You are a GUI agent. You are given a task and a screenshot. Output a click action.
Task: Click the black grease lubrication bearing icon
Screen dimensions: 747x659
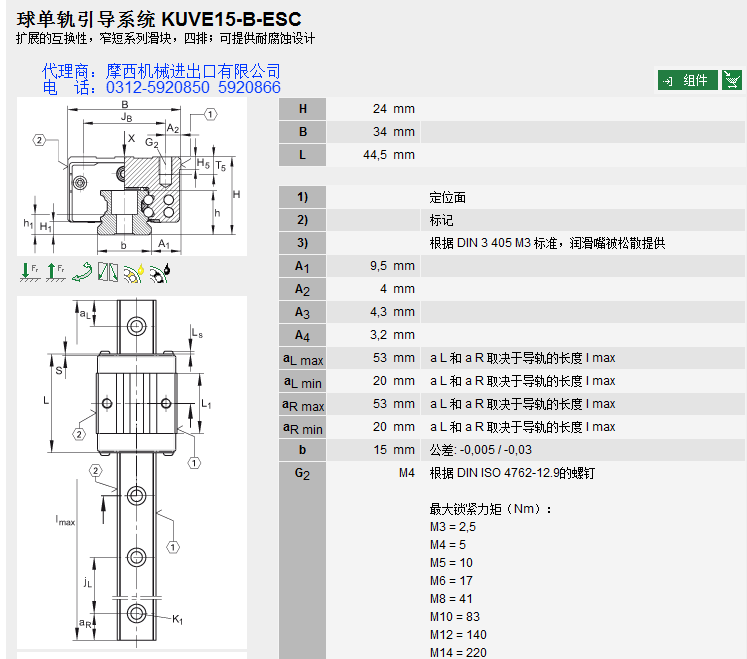[x=160, y=273]
